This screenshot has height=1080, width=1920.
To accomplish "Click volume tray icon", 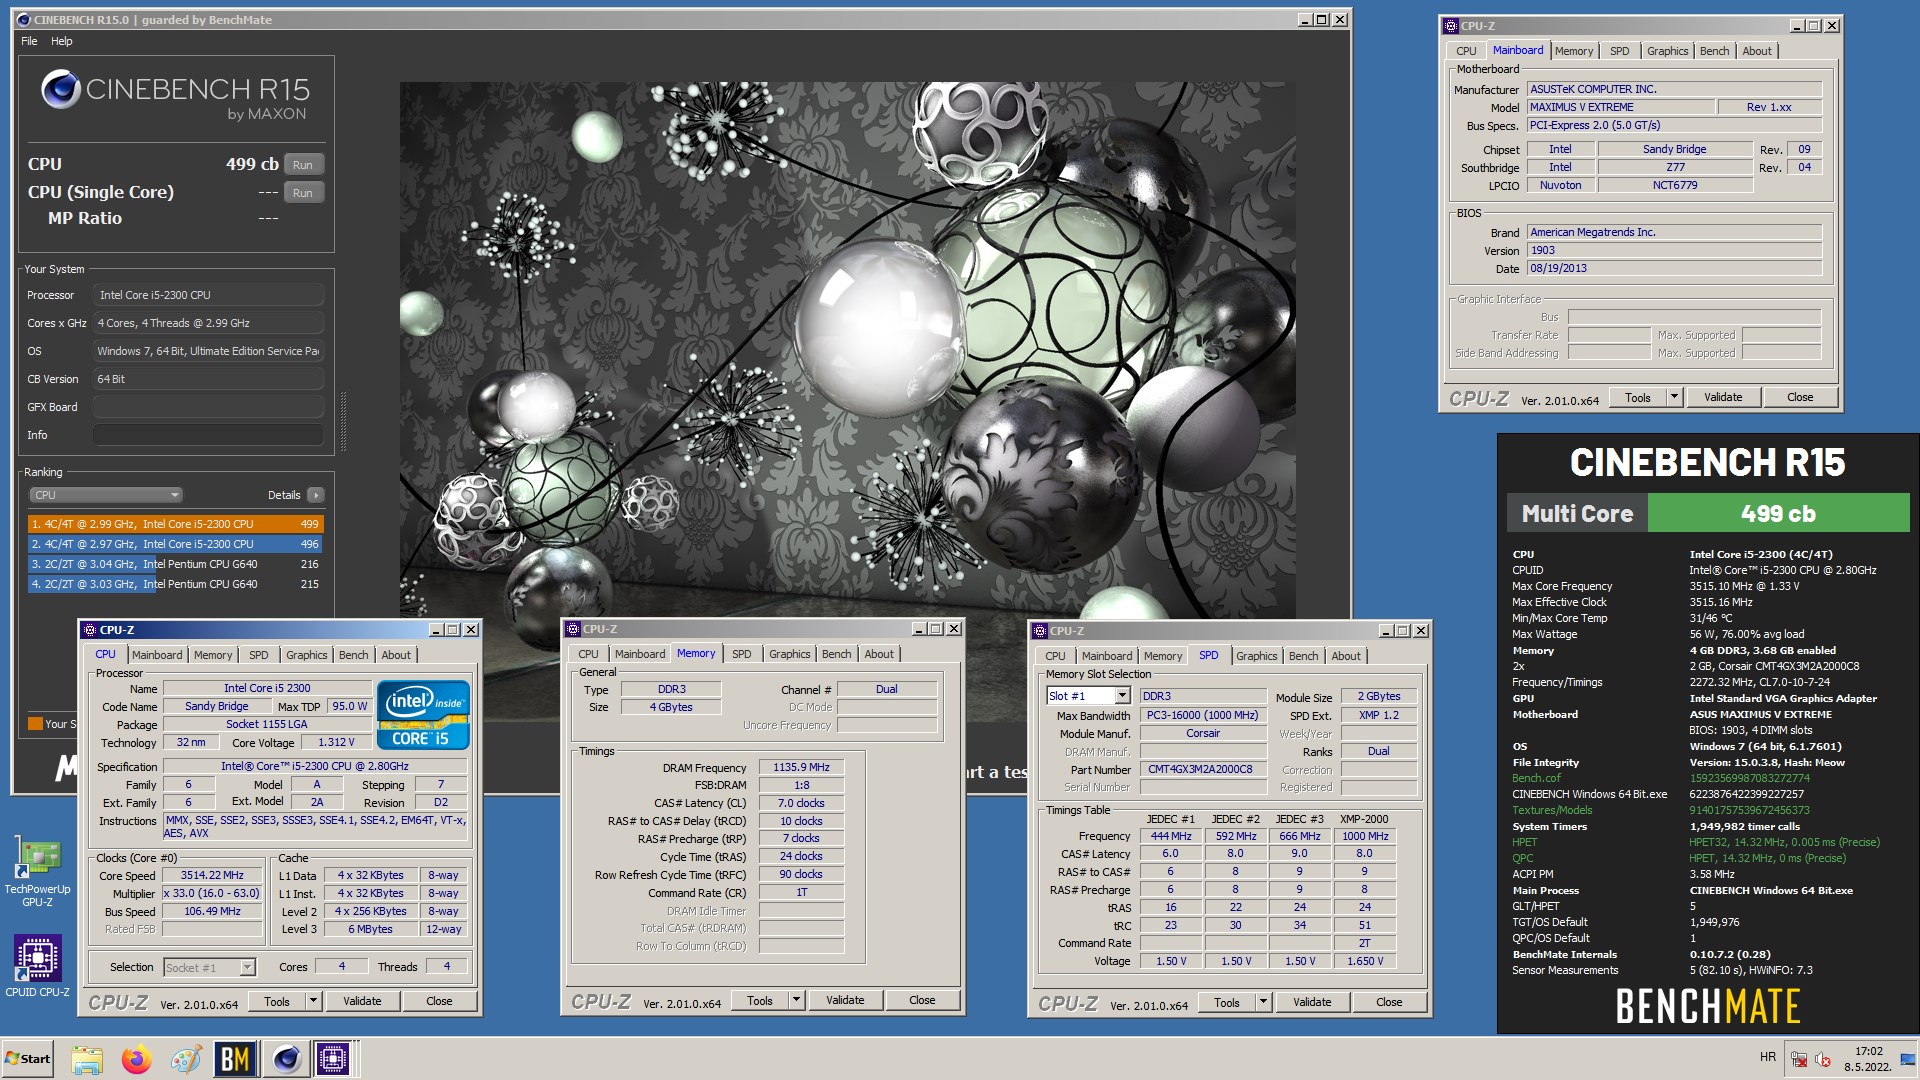I will [x=1823, y=1060].
